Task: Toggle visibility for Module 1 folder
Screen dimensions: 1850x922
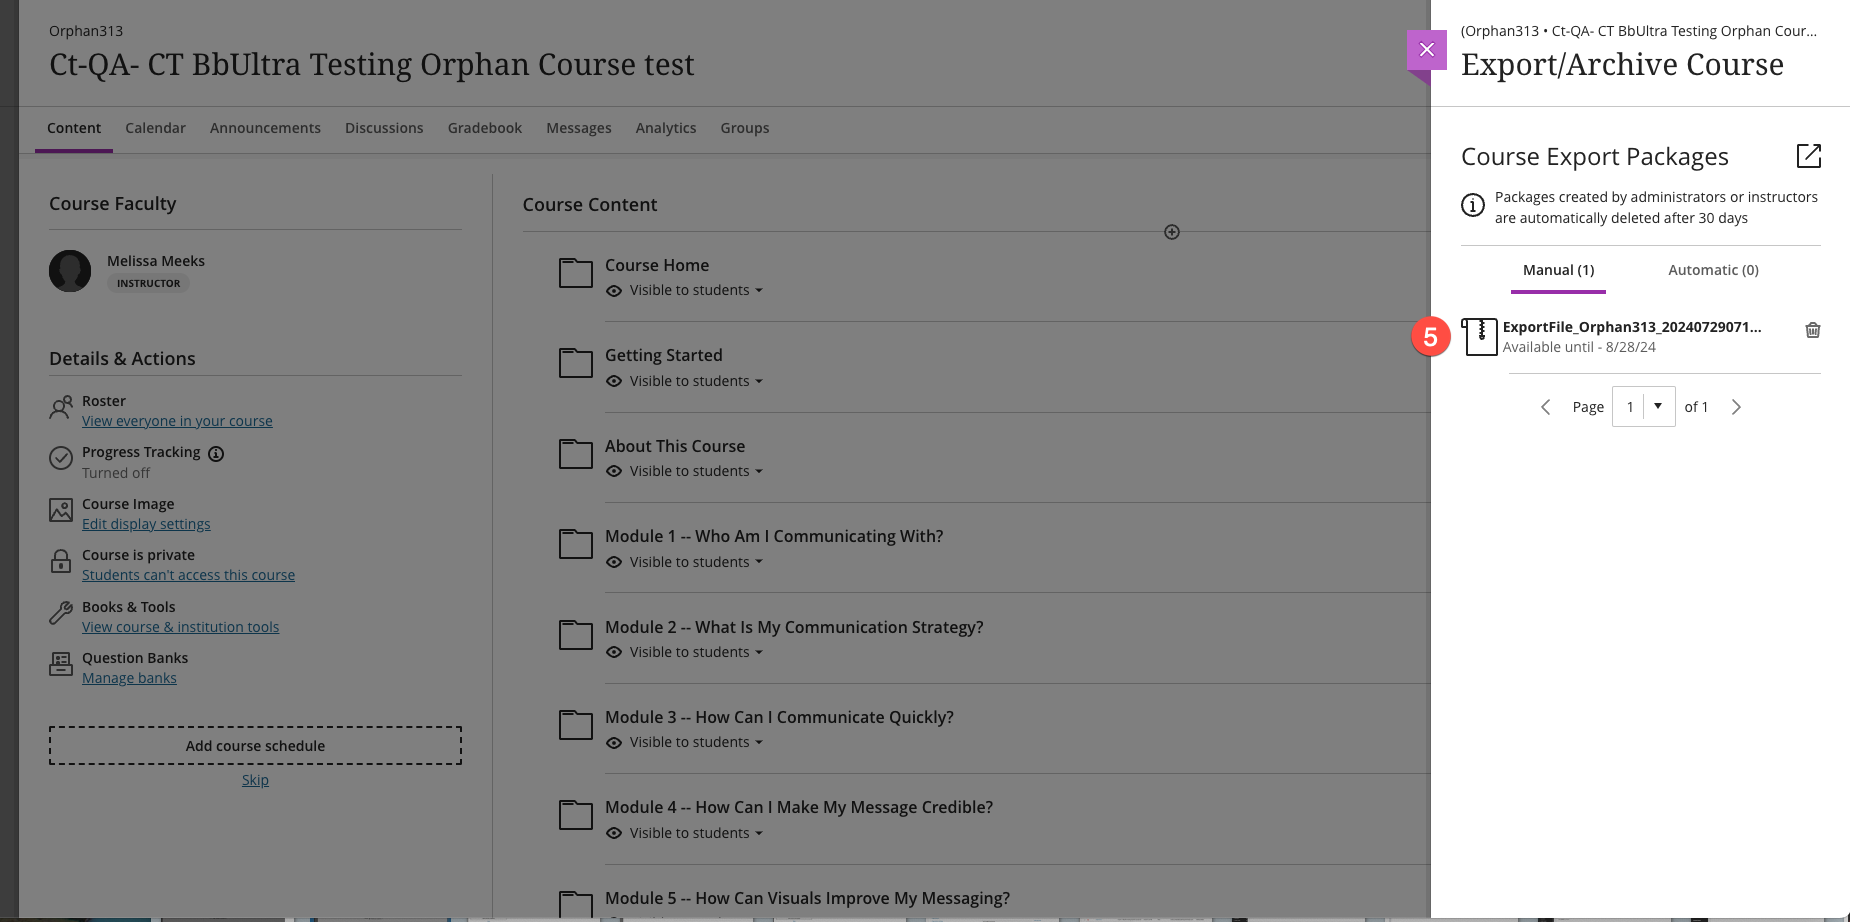Action: (x=689, y=562)
